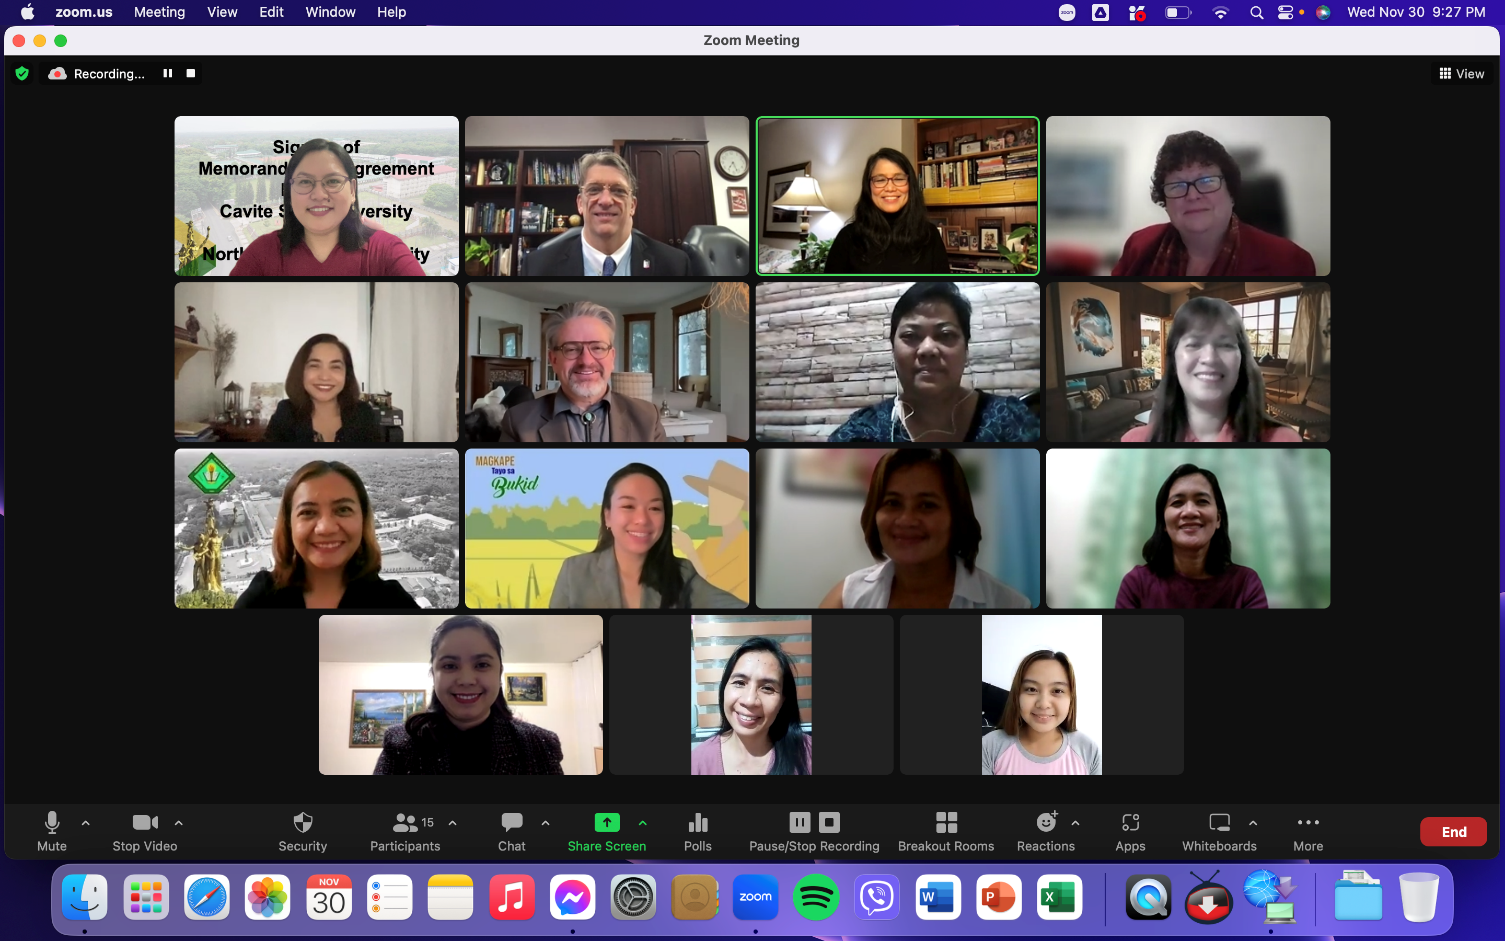Screen dimensions: 1505x941
Task: Open Safari from the Dock
Action: coord(207,897)
